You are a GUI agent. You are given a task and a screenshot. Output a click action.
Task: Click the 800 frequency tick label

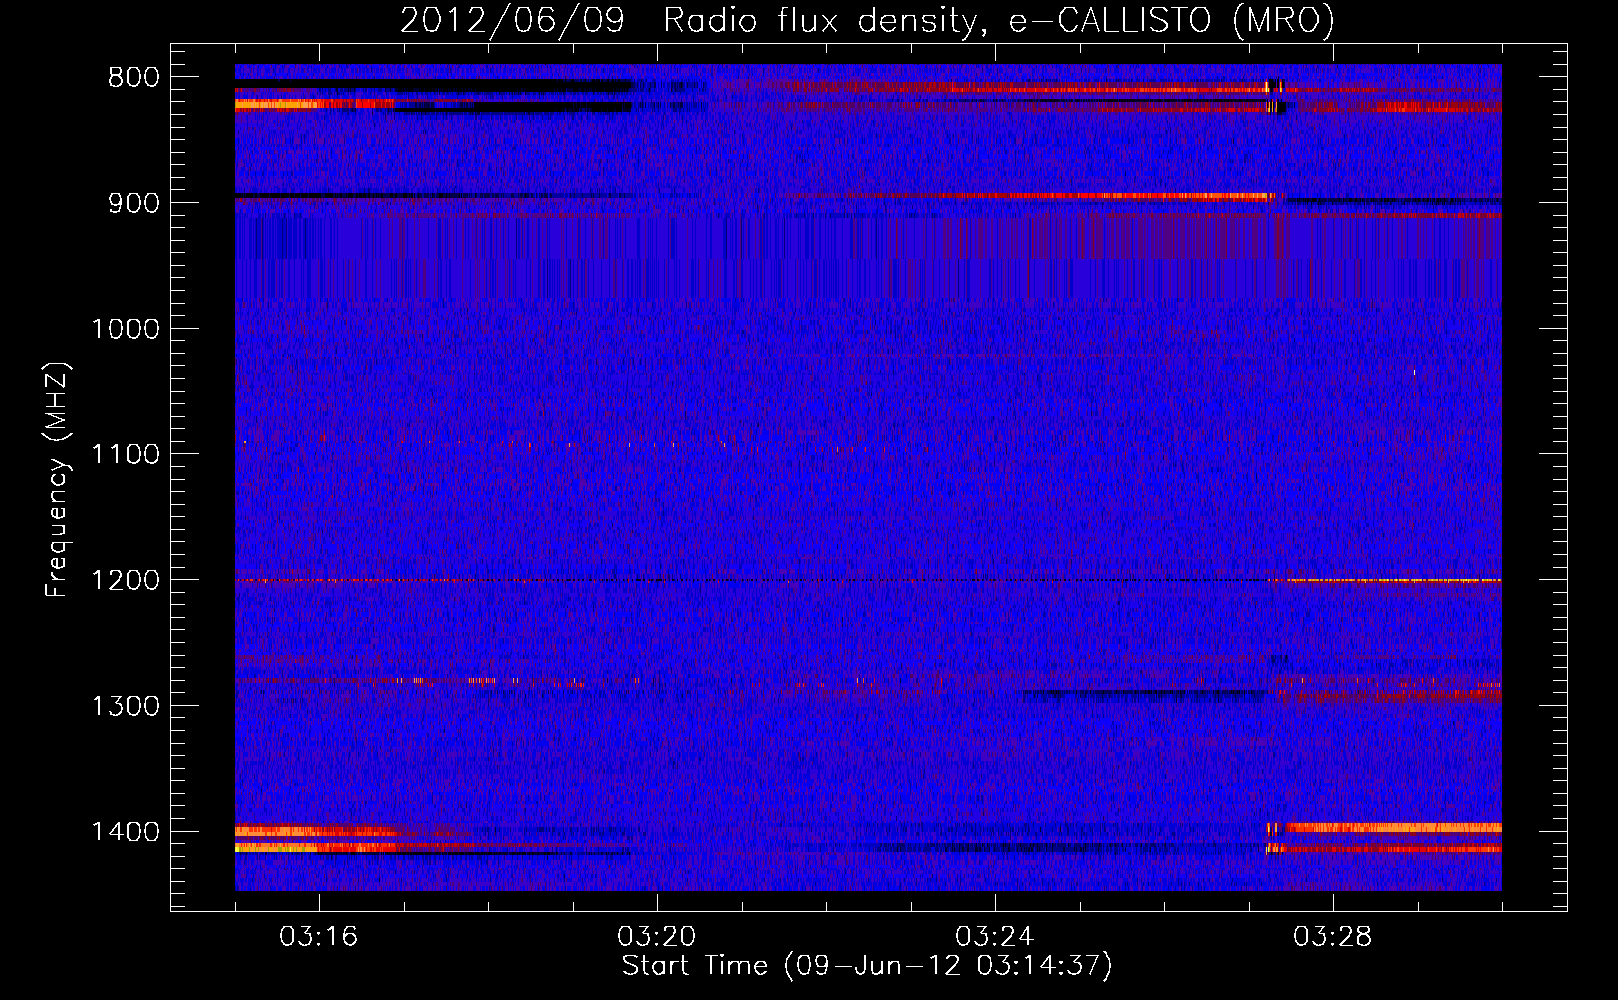point(134,78)
